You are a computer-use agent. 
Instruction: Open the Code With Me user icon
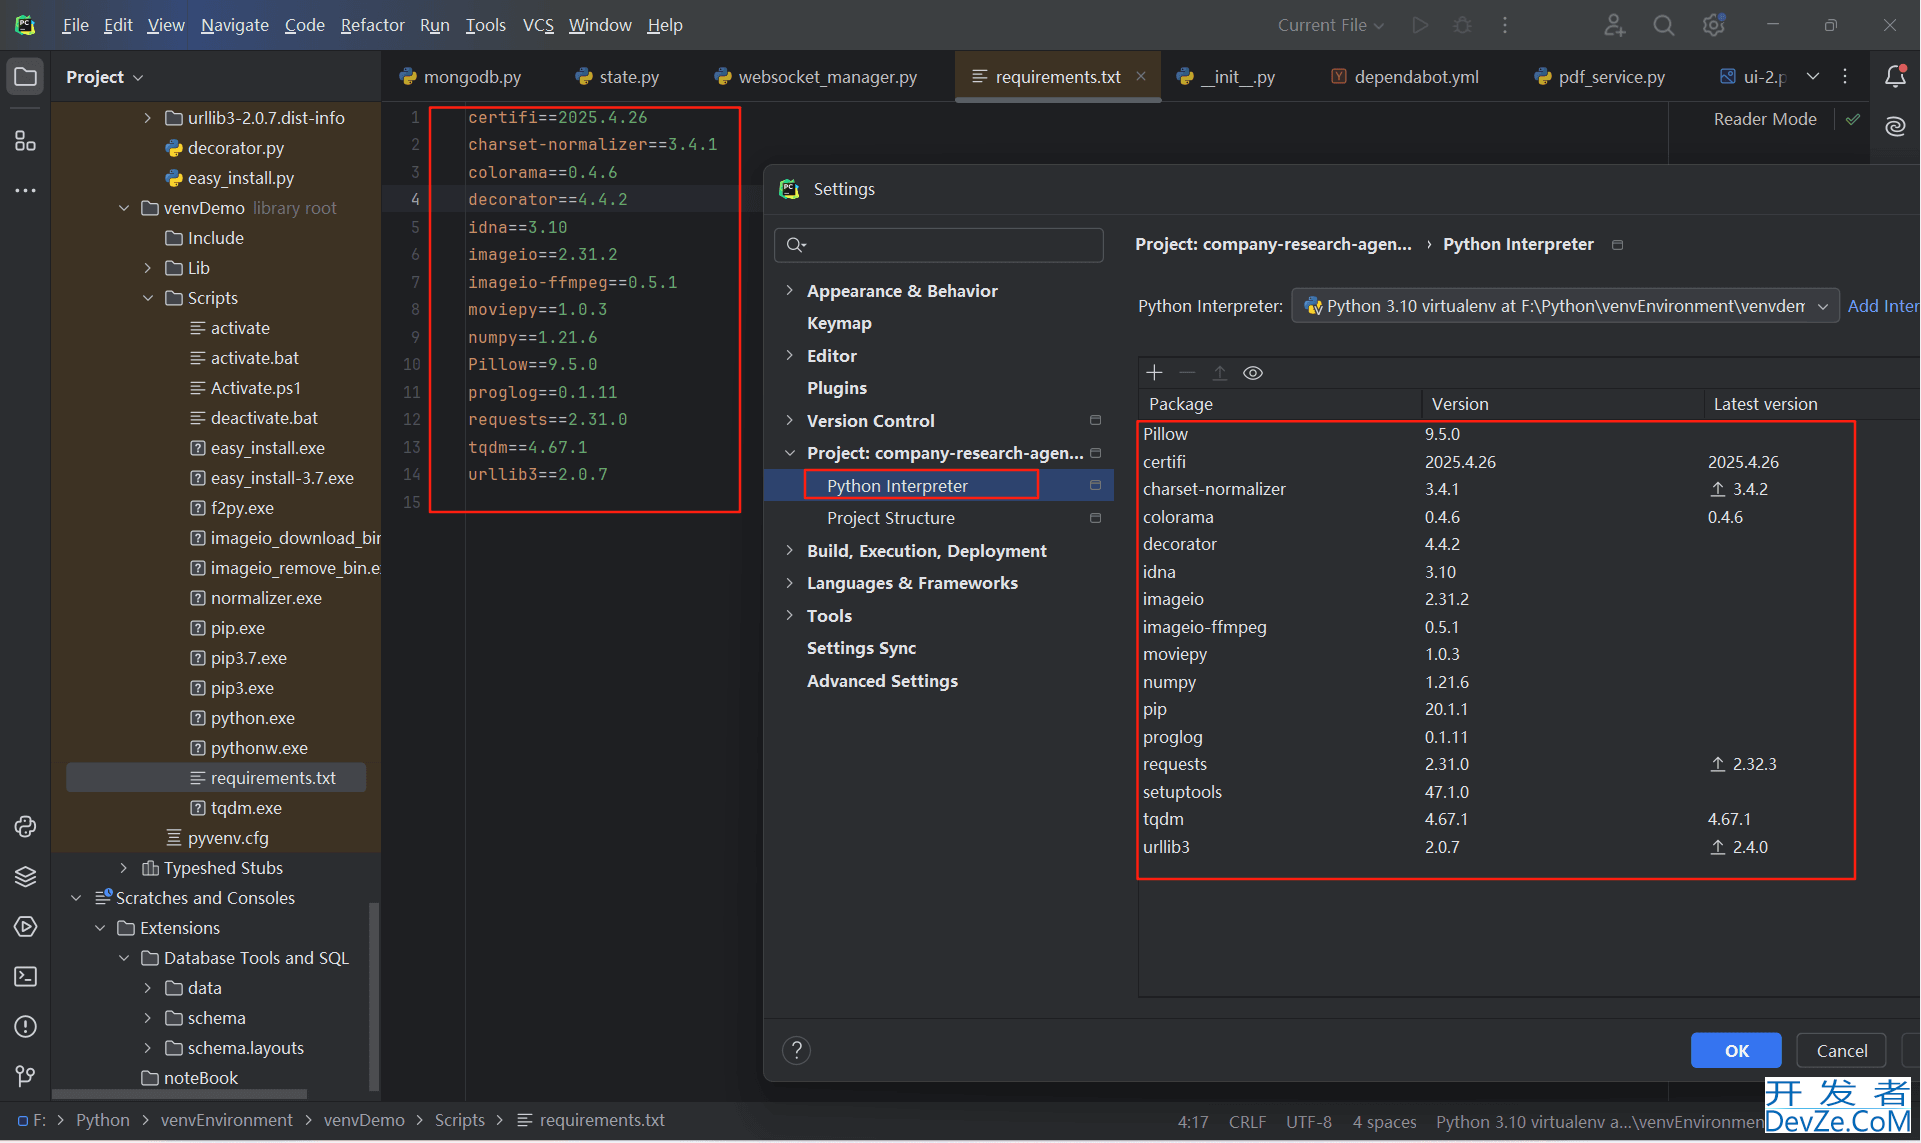coord(1614,25)
